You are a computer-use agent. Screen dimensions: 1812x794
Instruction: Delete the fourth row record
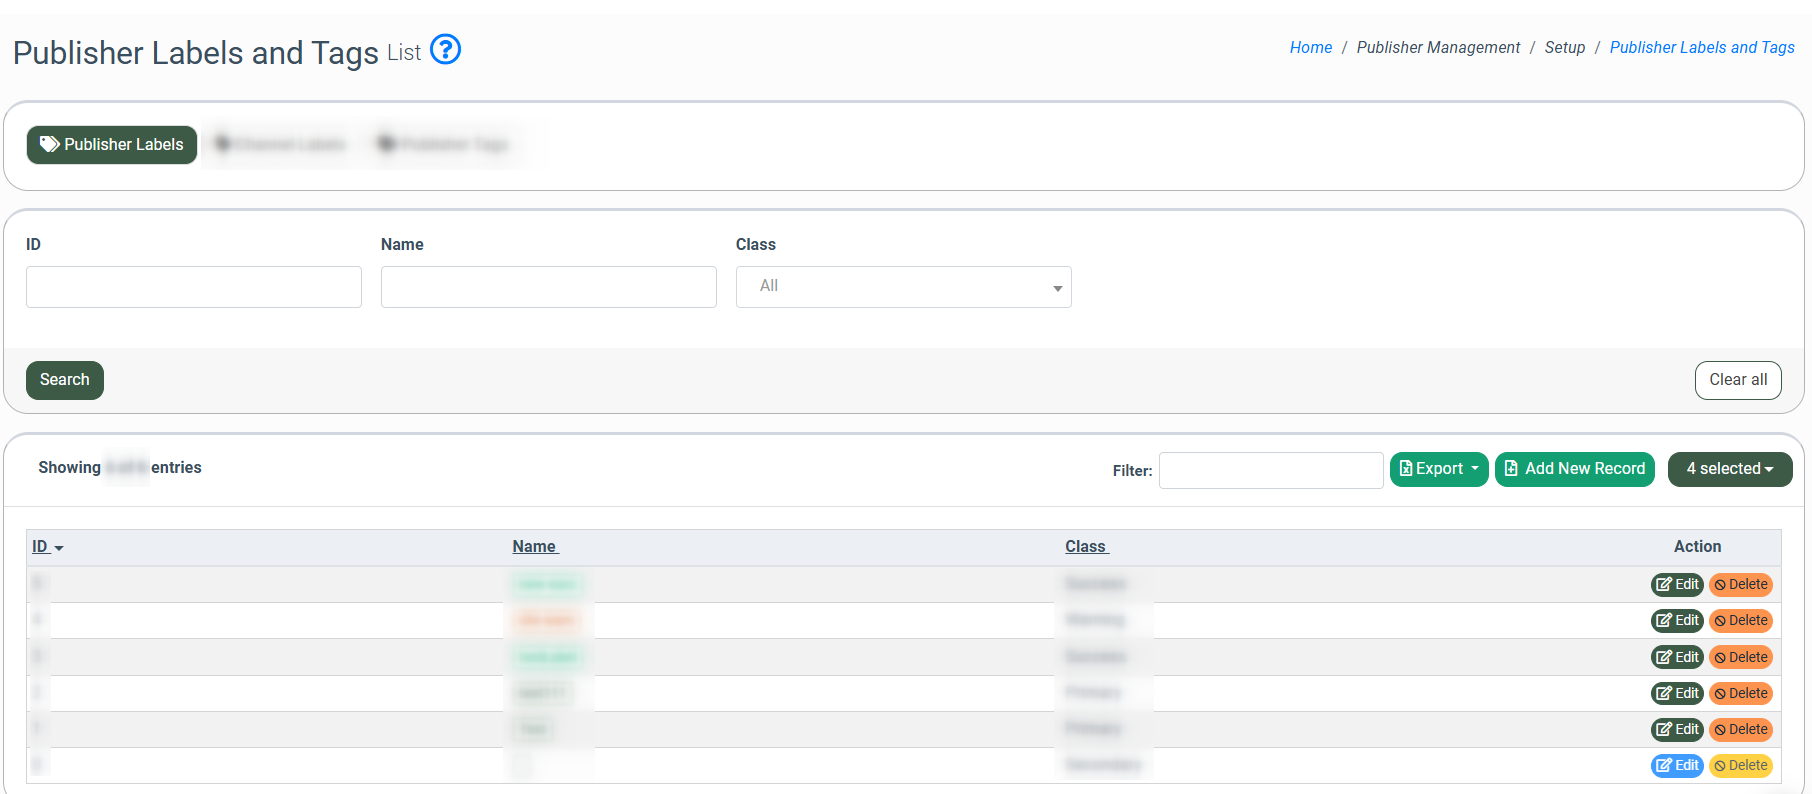coord(1740,693)
